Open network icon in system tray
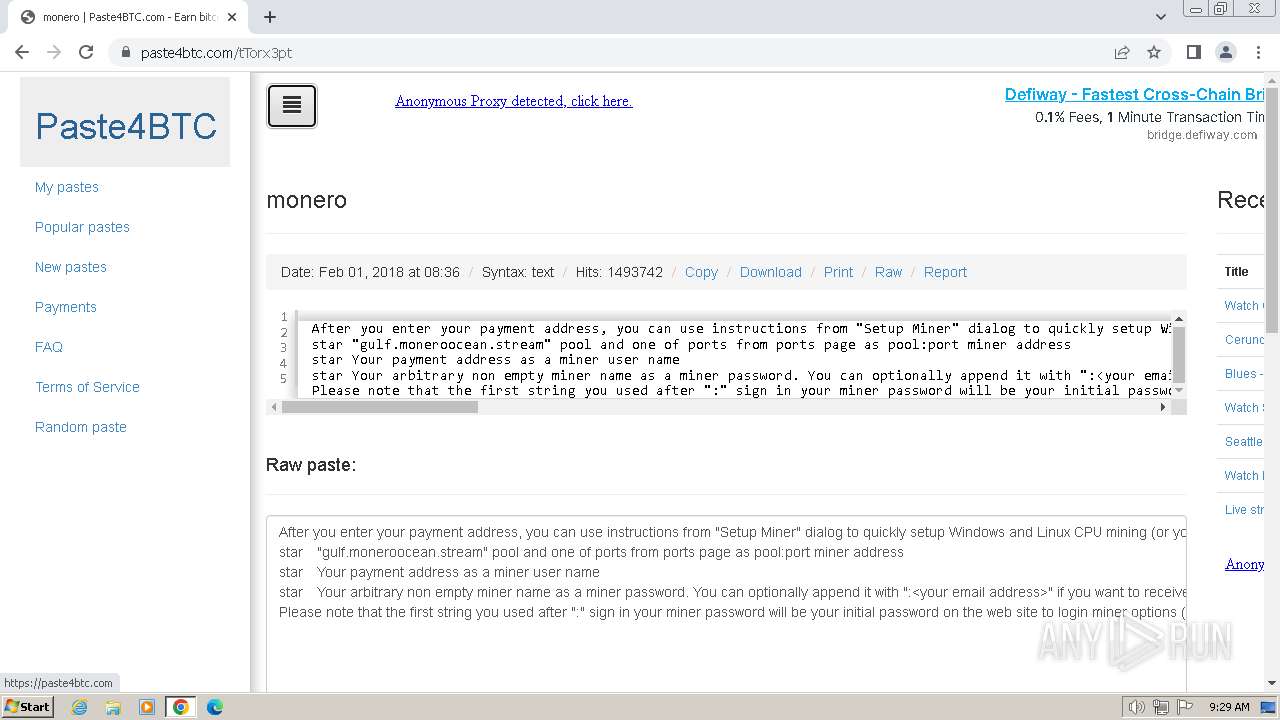The width and height of the screenshot is (1280, 720). click(1161, 707)
